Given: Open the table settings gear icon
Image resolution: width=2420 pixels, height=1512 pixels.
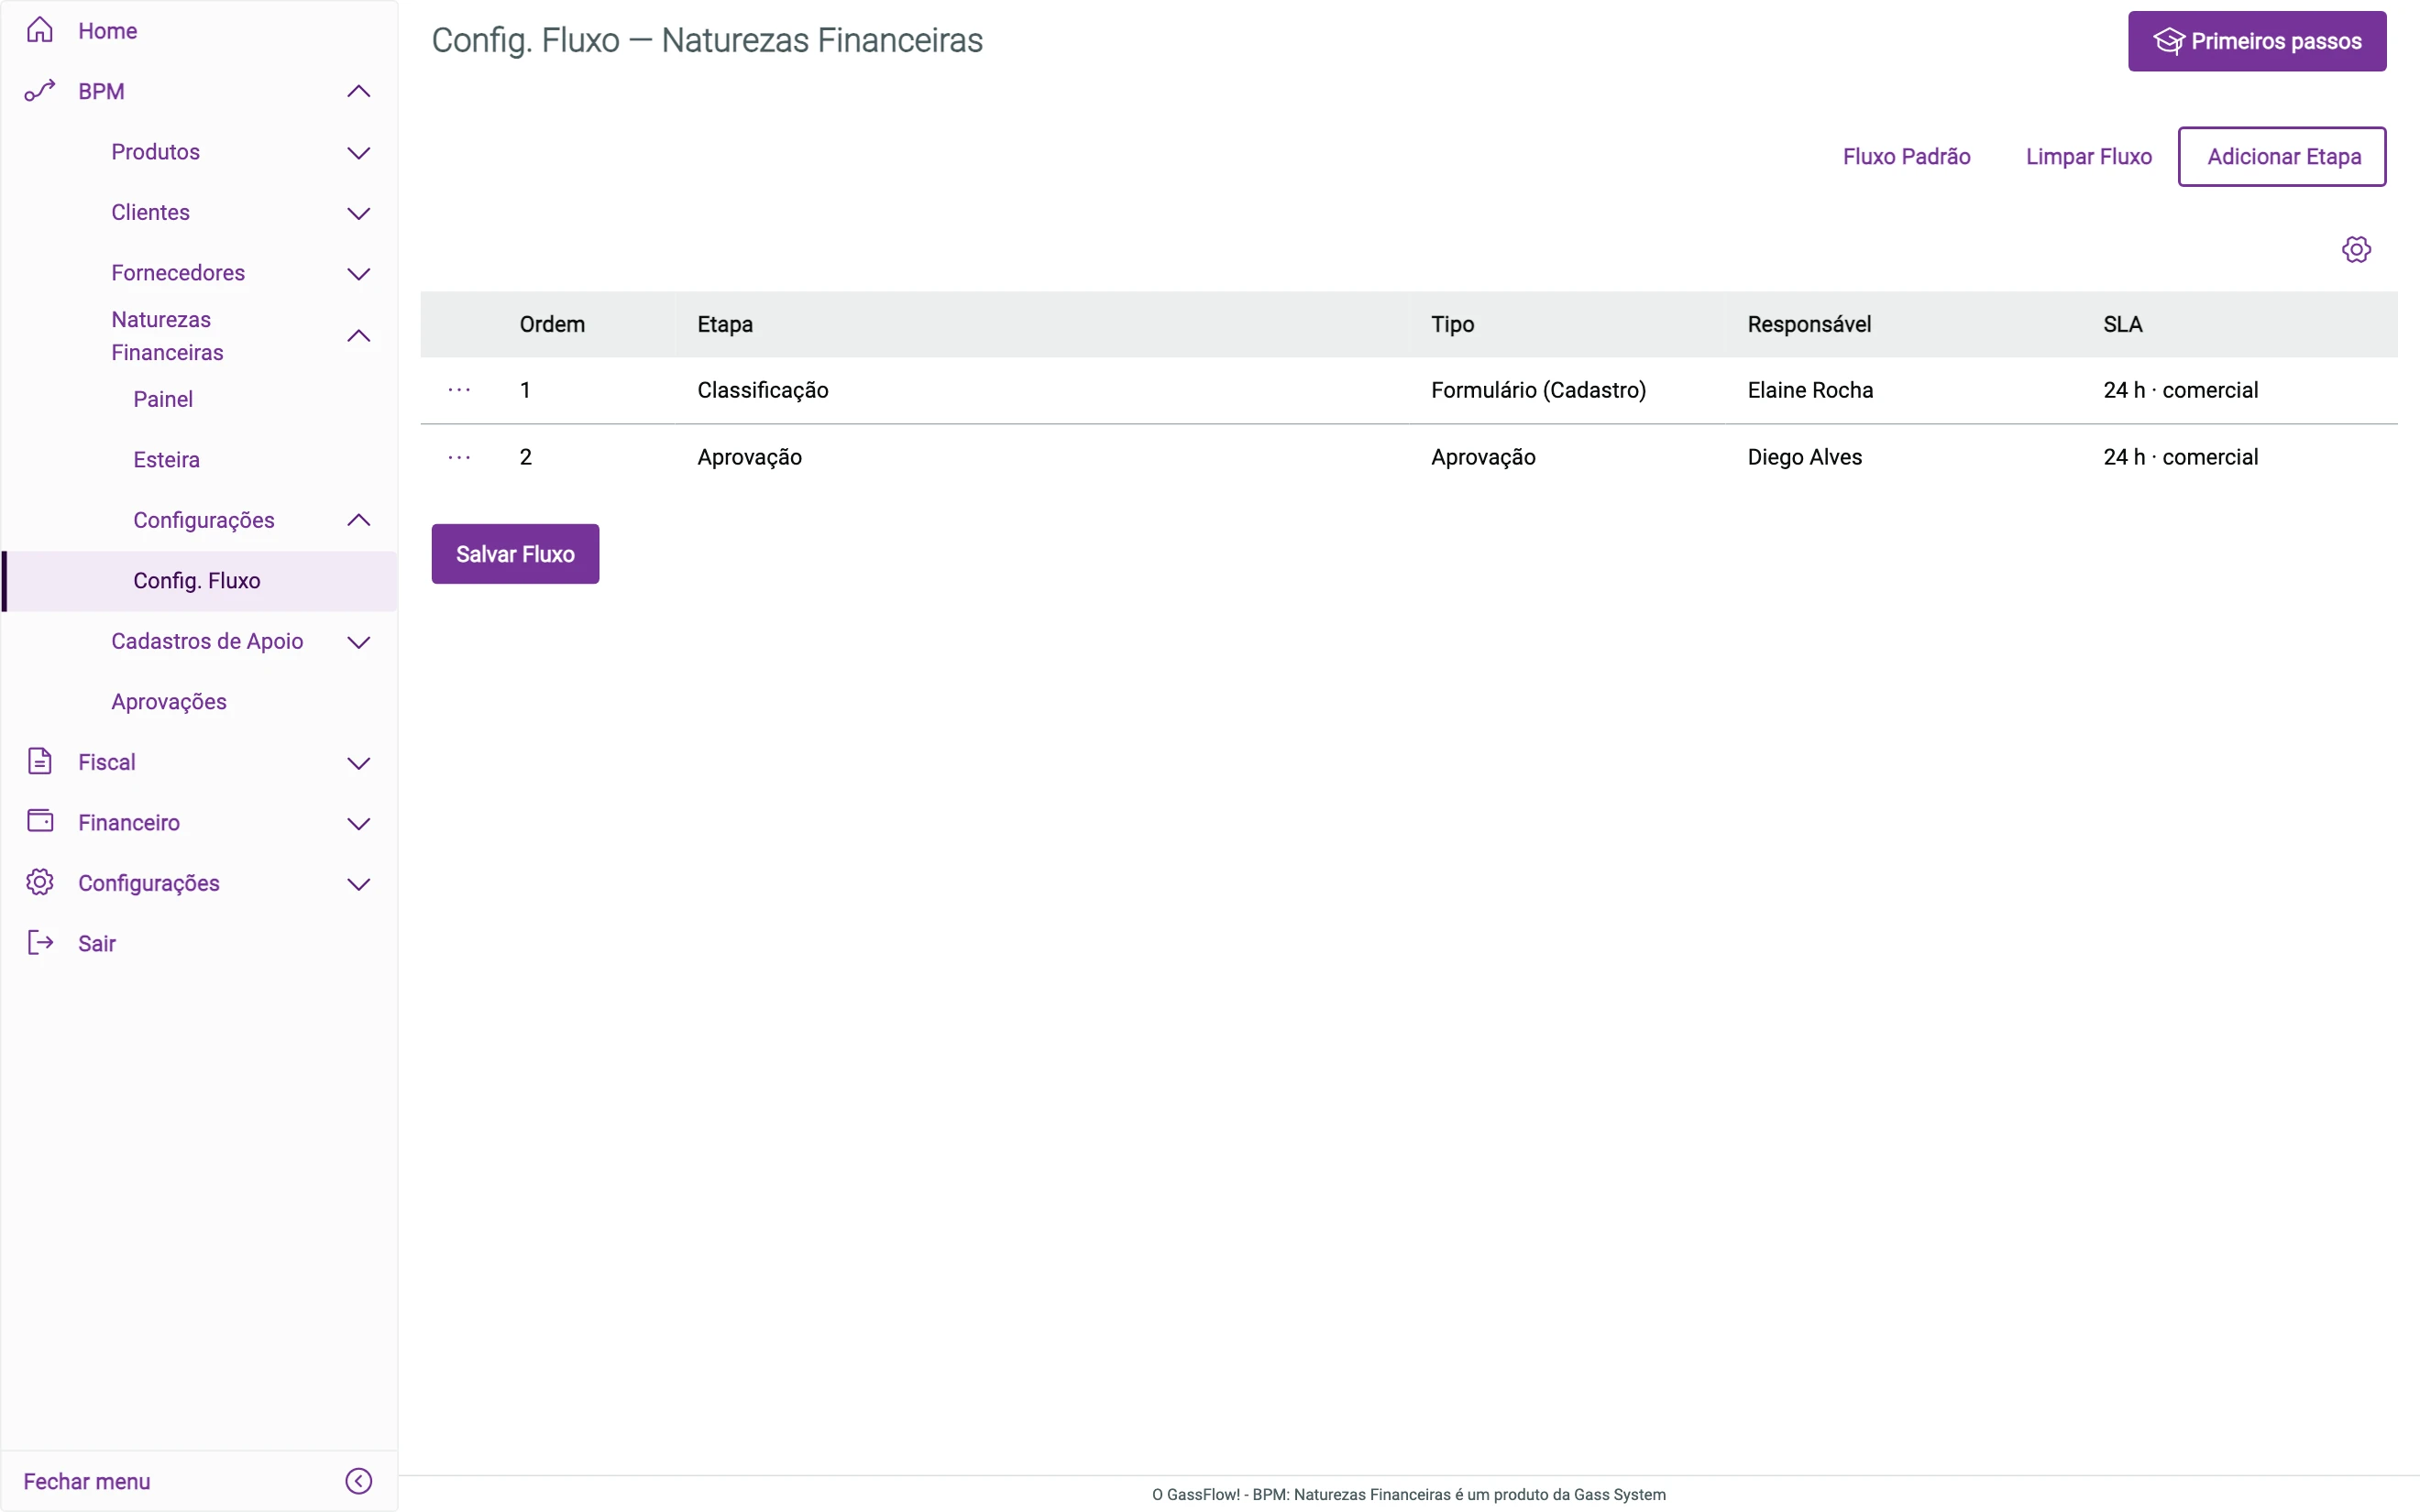Looking at the screenshot, I should (2356, 249).
